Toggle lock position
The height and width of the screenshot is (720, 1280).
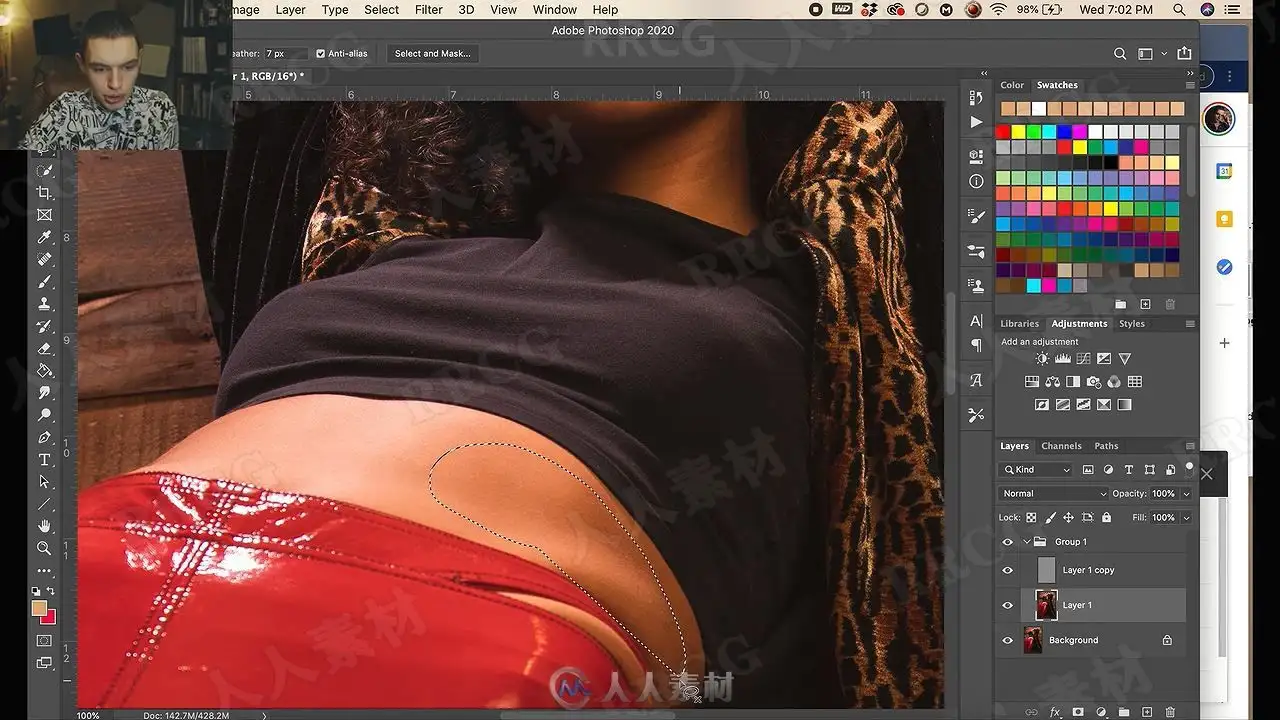point(1068,518)
